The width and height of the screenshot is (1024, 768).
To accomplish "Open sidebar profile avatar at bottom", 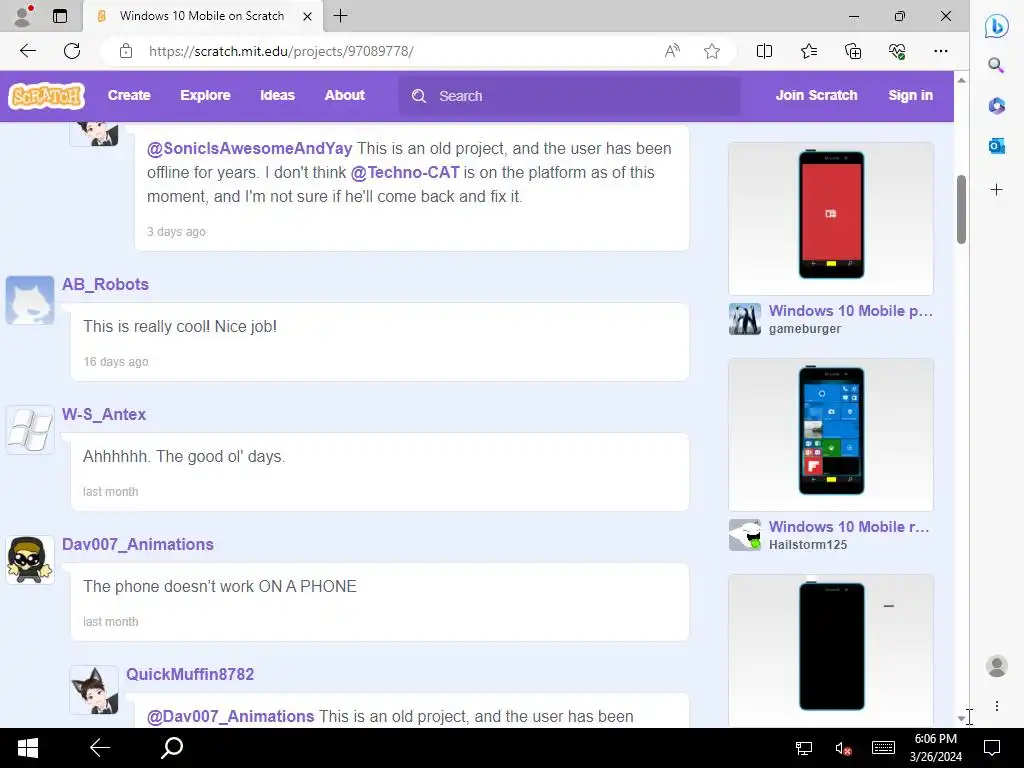I will click(997, 666).
